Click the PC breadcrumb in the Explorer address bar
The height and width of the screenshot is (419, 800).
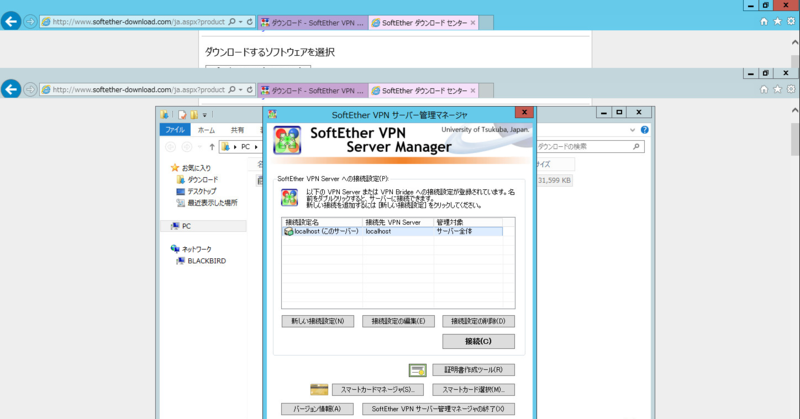245,147
